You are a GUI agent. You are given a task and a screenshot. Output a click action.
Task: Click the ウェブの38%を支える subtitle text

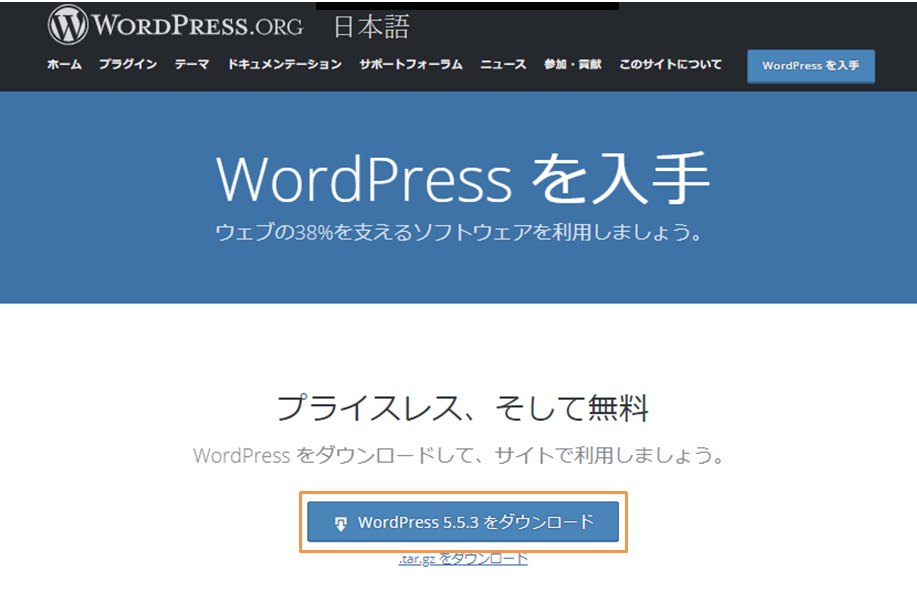coord(458,232)
